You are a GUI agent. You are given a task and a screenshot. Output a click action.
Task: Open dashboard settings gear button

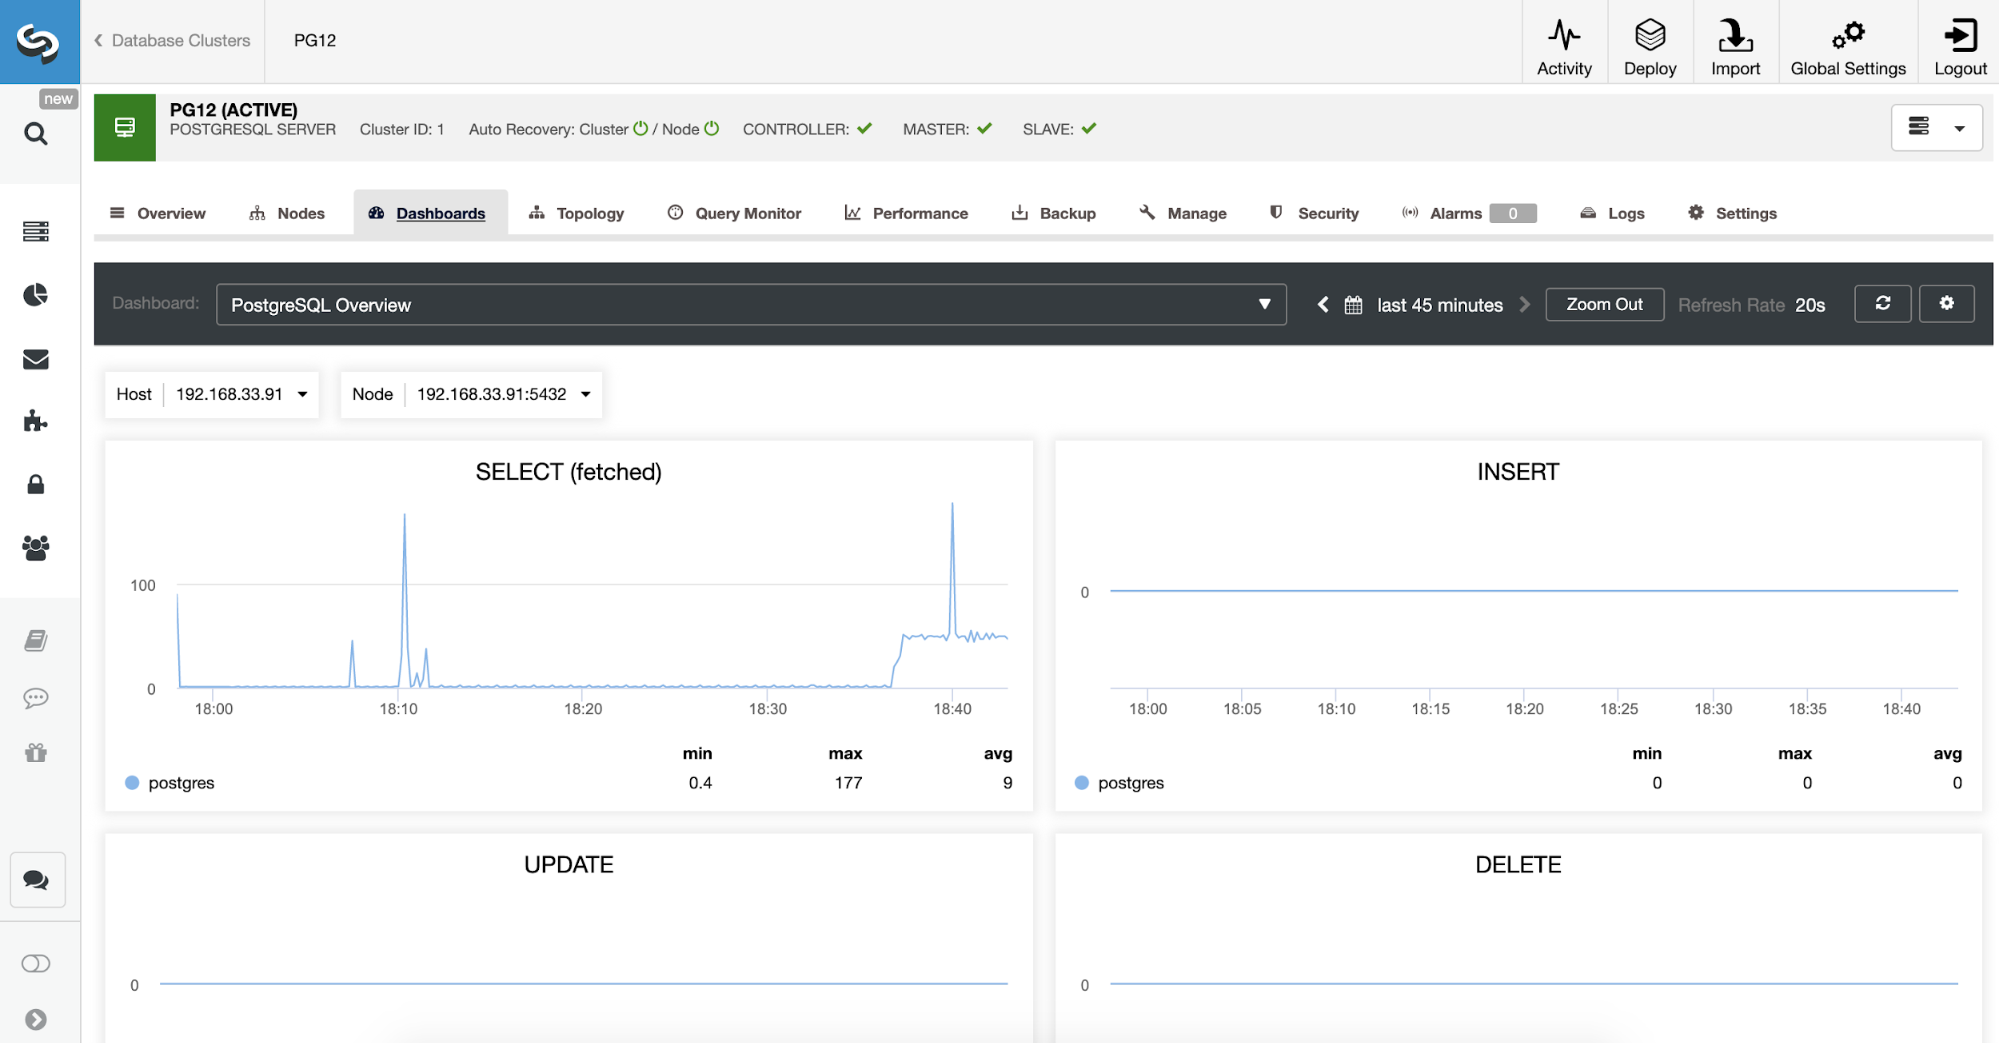click(x=1946, y=303)
